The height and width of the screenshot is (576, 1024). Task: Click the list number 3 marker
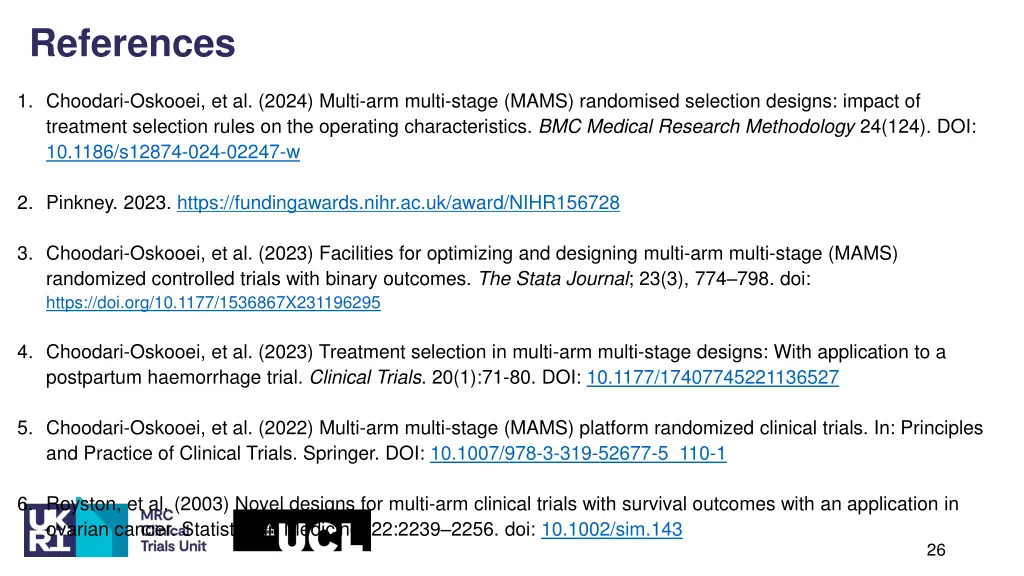[24, 253]
